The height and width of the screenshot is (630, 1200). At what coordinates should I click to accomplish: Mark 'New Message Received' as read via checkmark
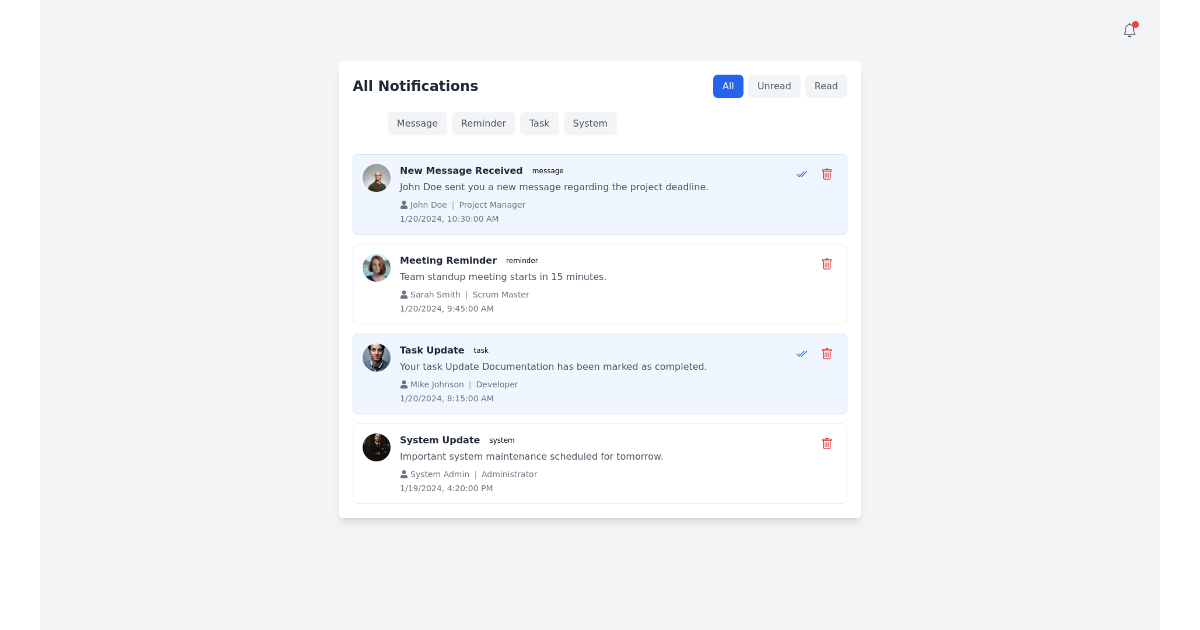tap(801, 174)
